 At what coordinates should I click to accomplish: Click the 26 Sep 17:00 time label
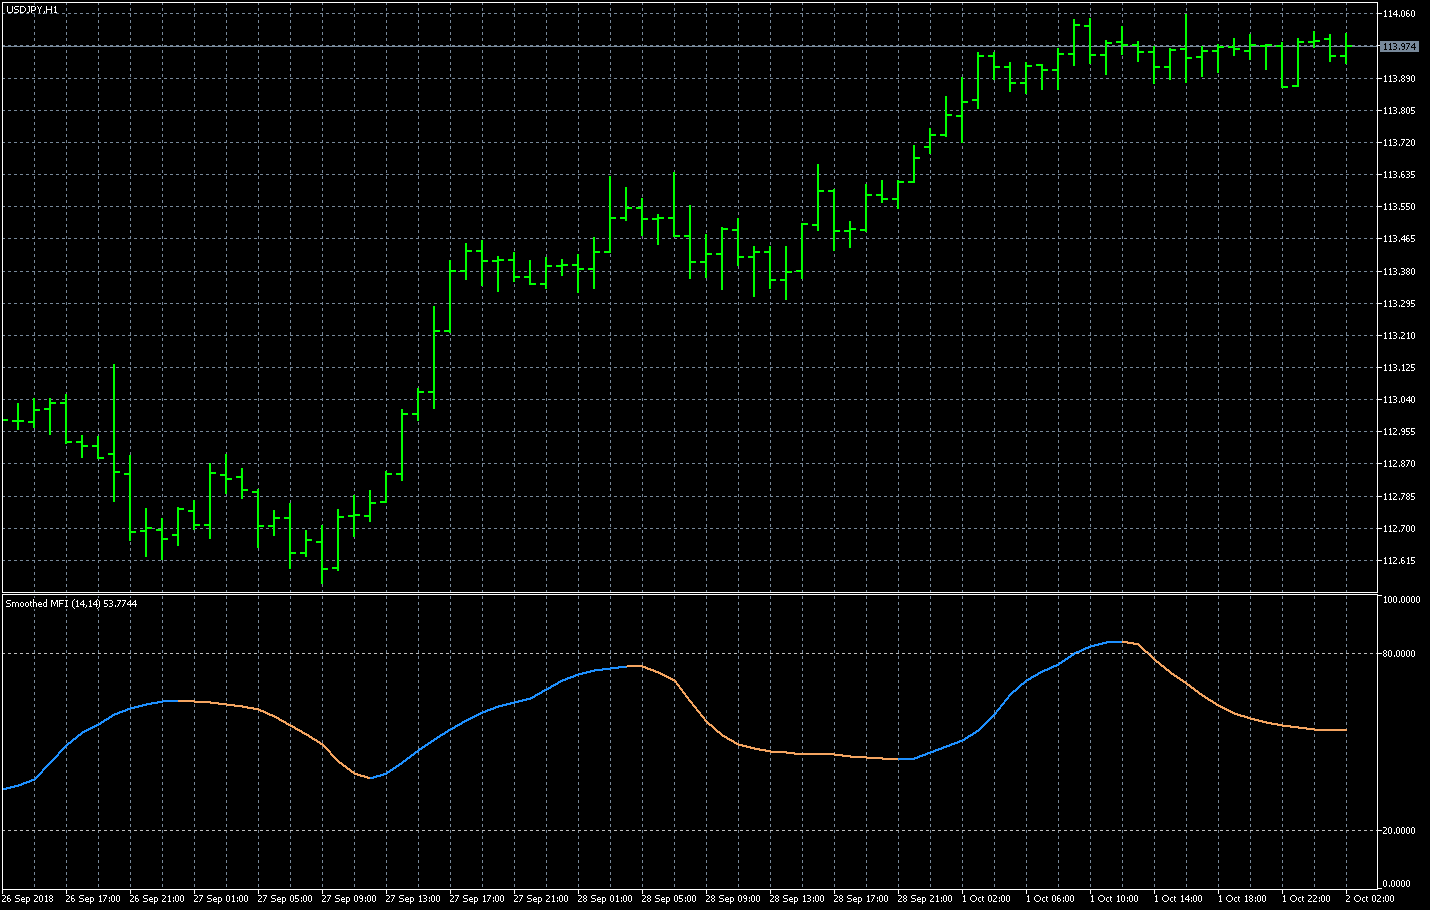(x=93, y=899)
